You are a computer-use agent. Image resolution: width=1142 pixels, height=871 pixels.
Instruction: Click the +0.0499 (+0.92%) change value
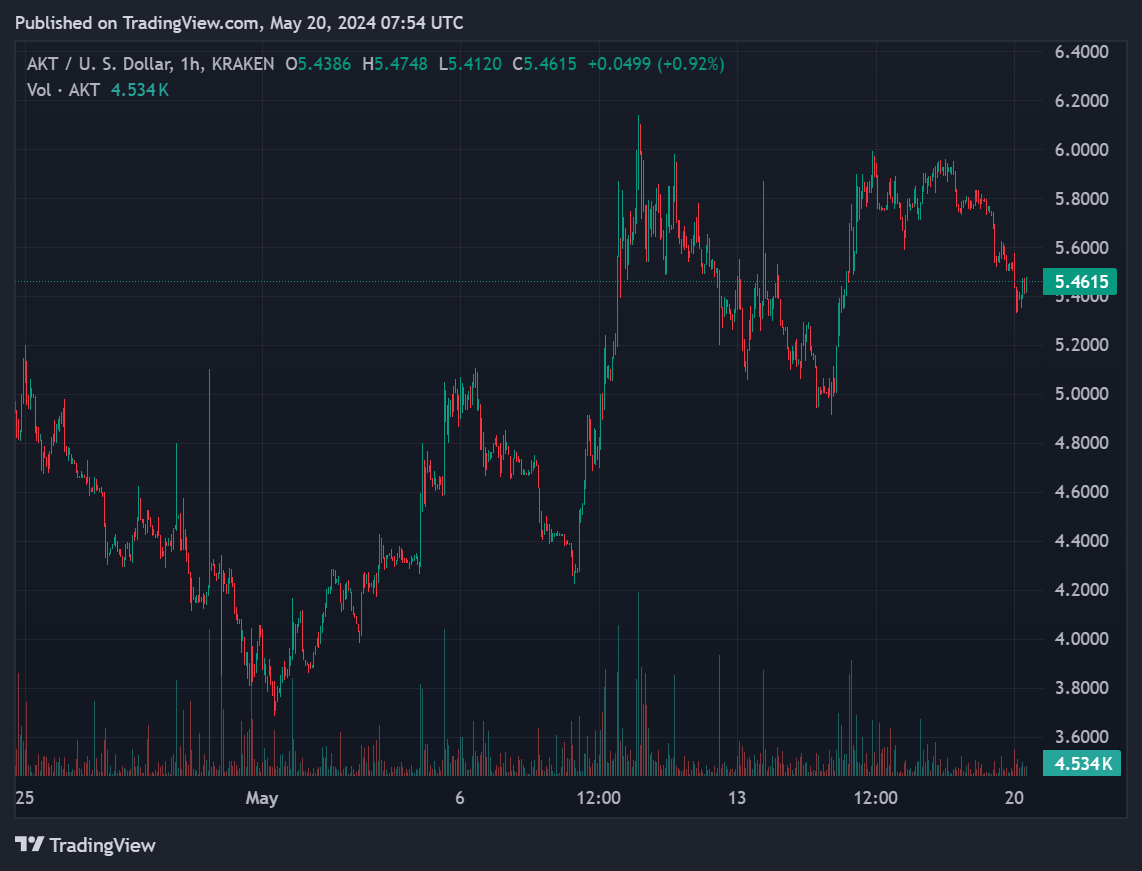(x=655, y=64)
